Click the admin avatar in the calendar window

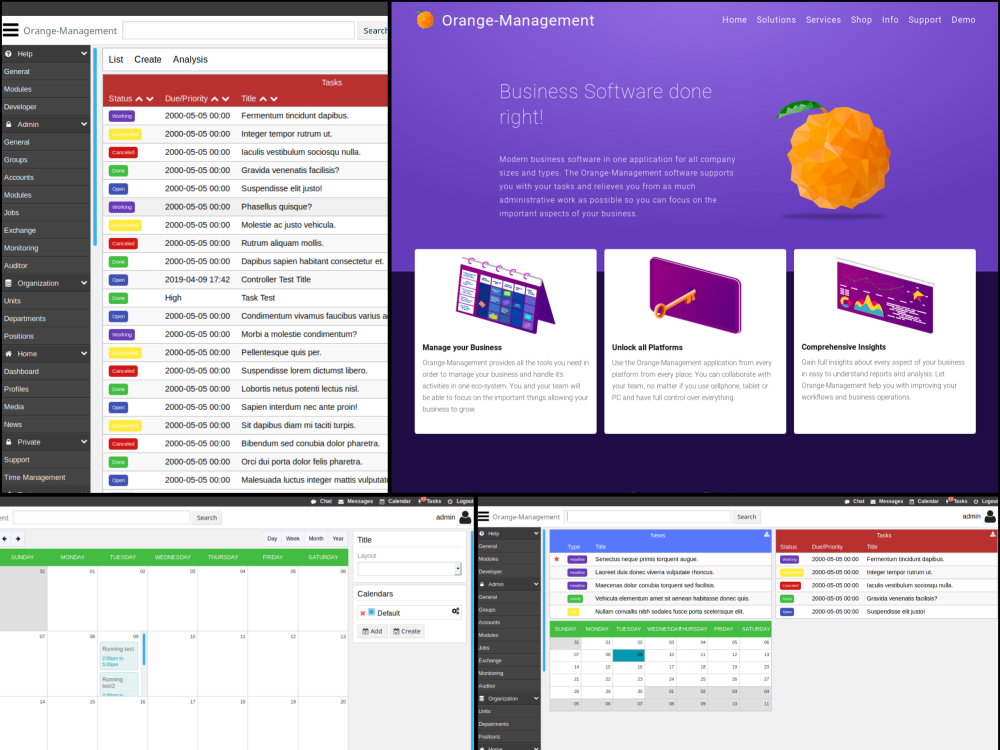pos(466,517)
